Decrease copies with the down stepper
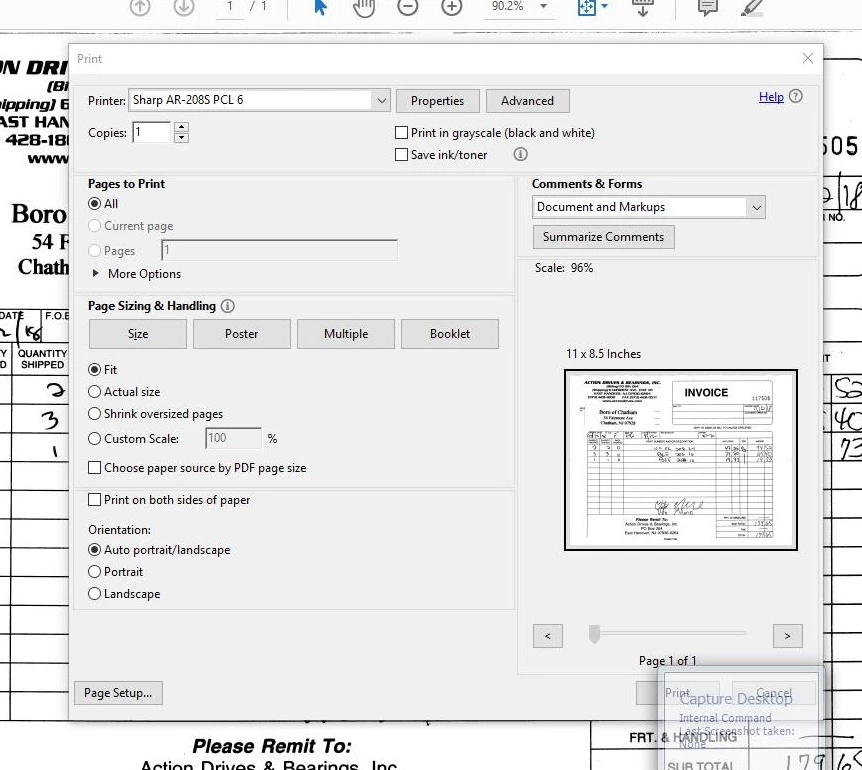 coord(181,137)
